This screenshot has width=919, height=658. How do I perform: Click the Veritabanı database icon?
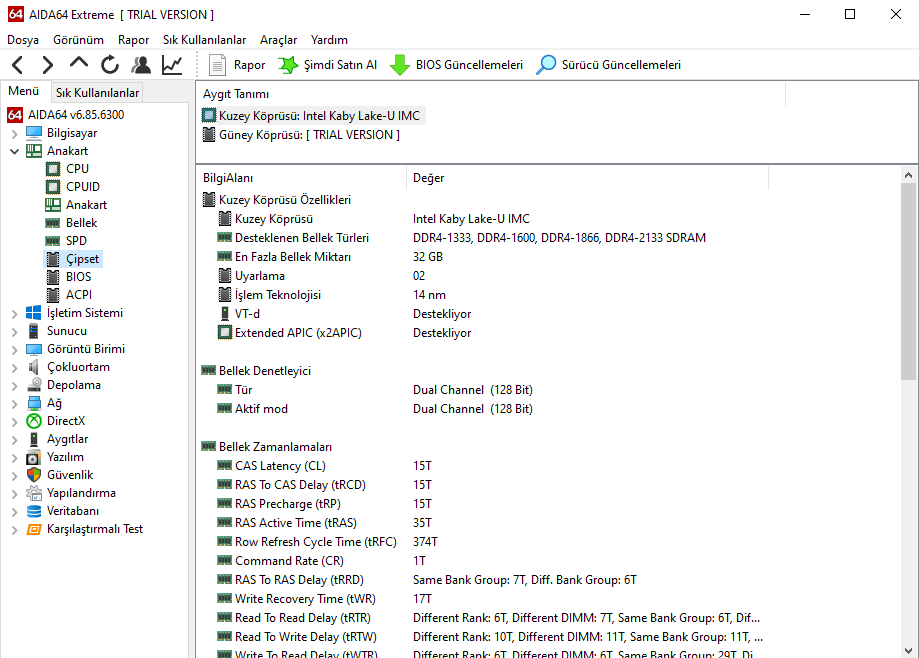pos(34,512)
